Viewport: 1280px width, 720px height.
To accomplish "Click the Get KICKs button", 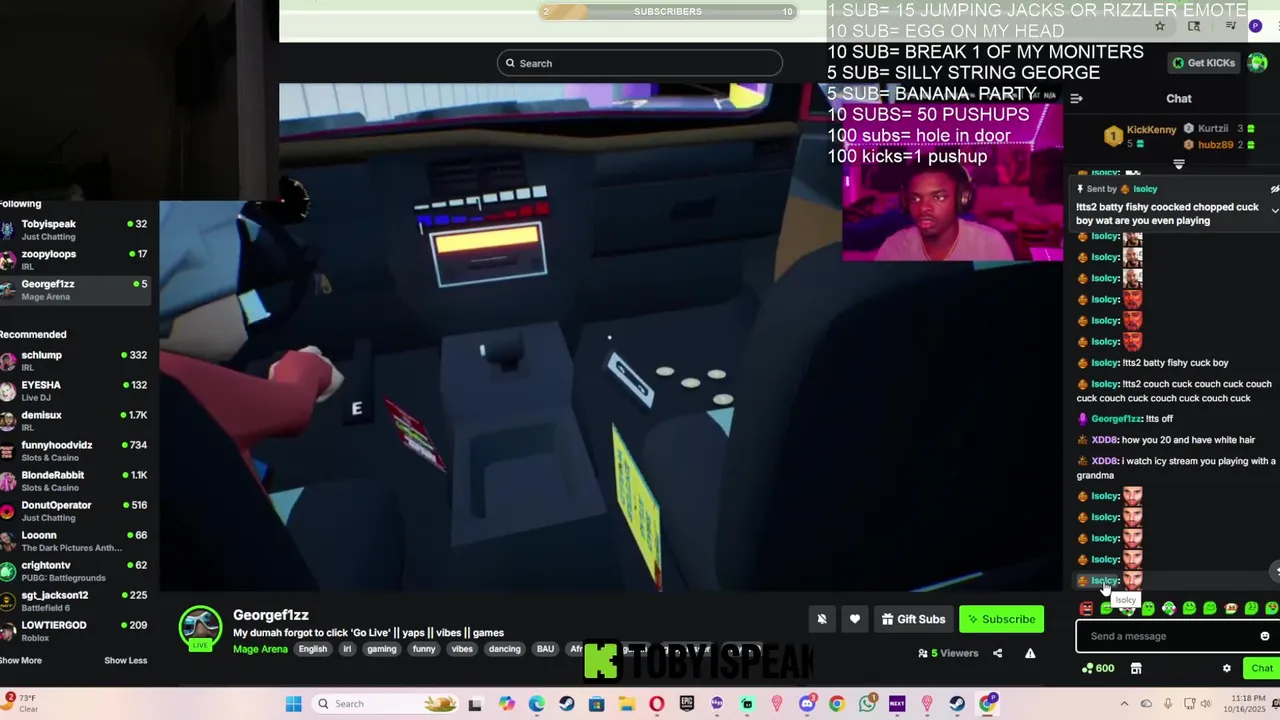I will click(1204, 63).
